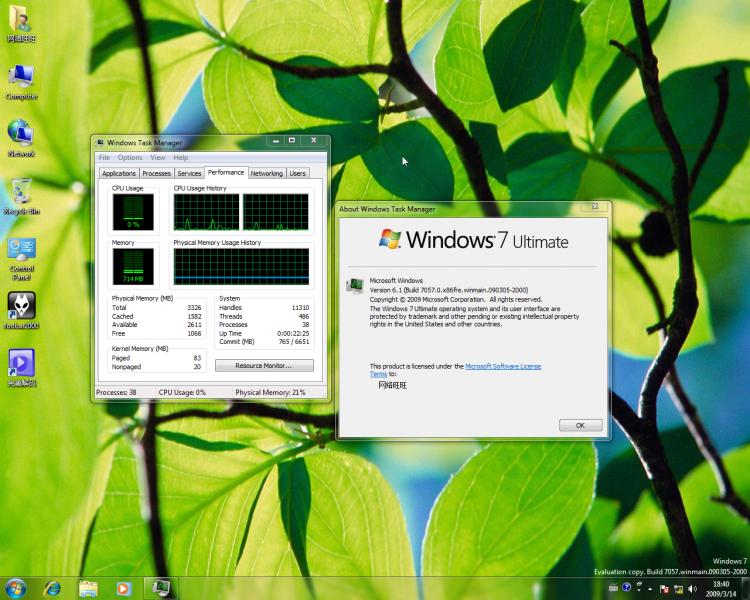Open the Action Center flag tray icon
The image size is (750, 600).
[x=664, y=589]
